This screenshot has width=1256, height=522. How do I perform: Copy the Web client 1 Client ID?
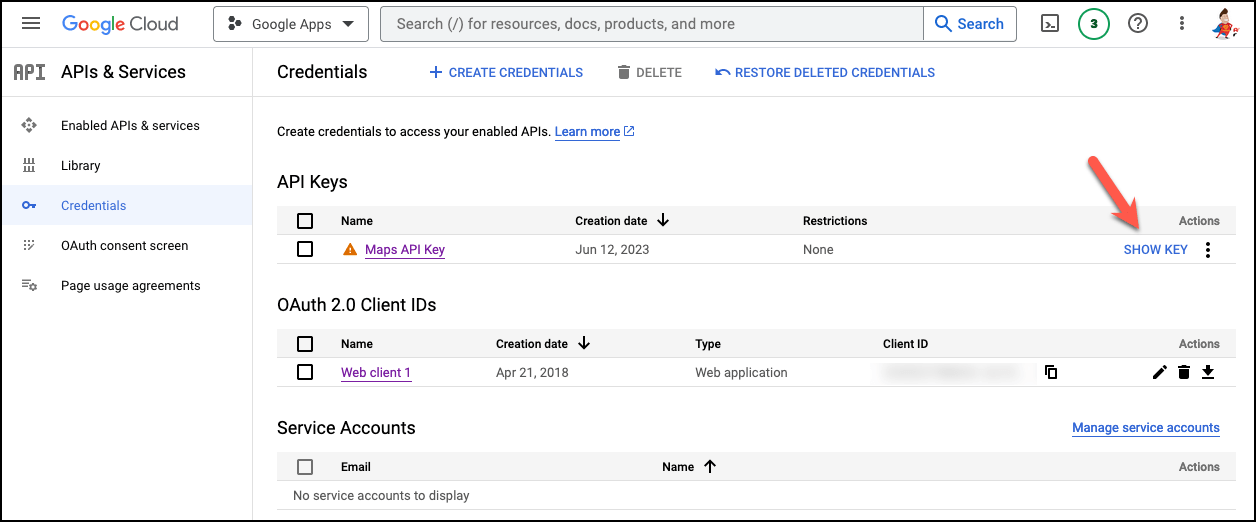pos(1051,372)
